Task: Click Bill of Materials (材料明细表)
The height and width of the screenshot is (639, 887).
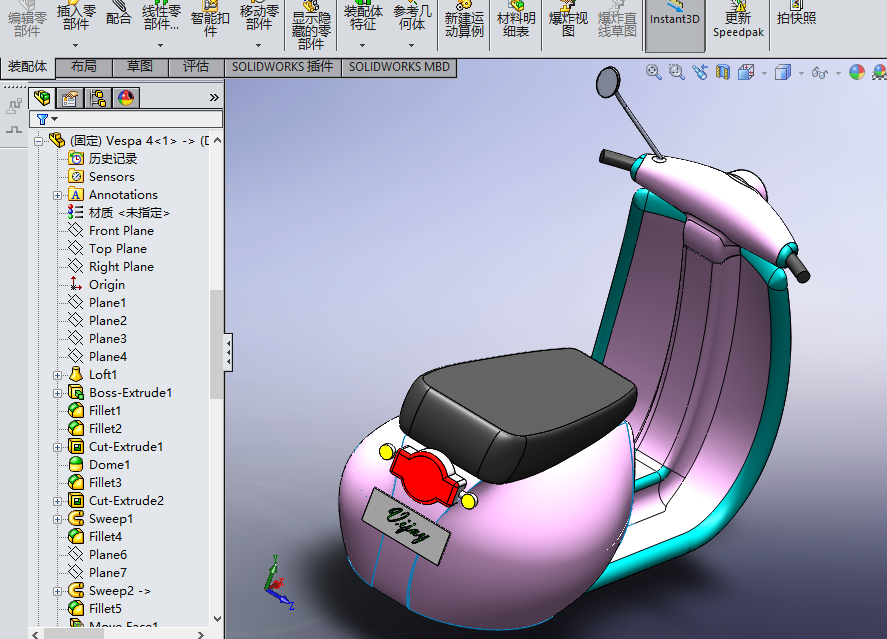Action: [516, 20]
